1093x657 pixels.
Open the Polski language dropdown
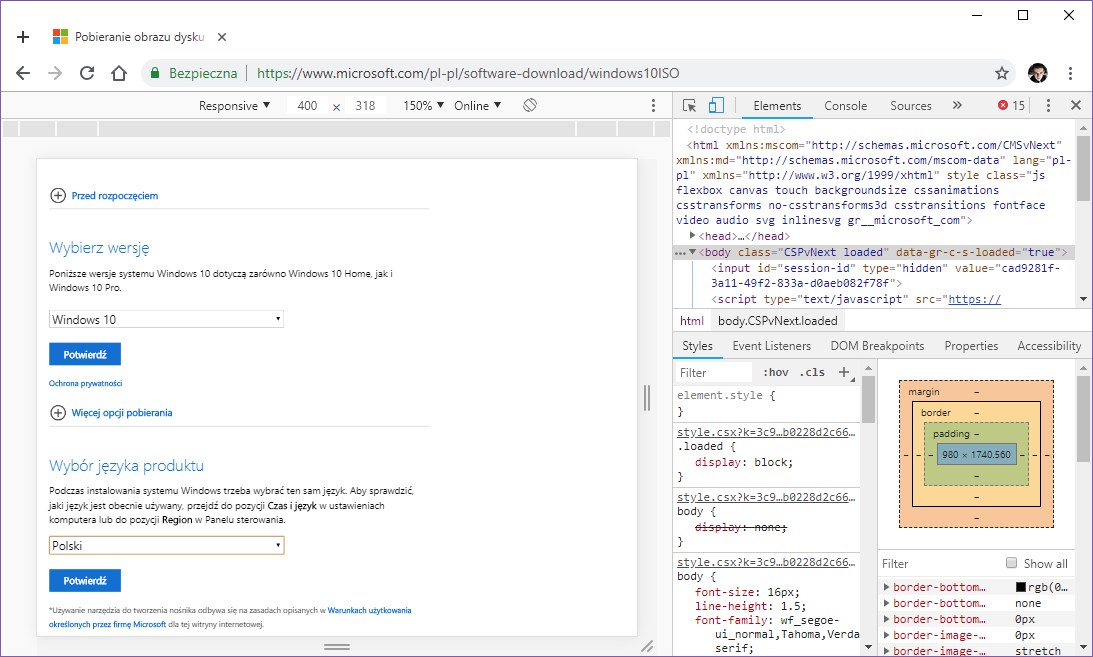coord(167,546)
